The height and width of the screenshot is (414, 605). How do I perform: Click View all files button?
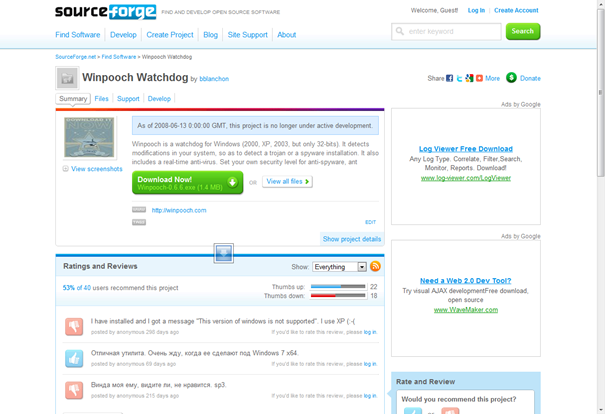(287, 181)
